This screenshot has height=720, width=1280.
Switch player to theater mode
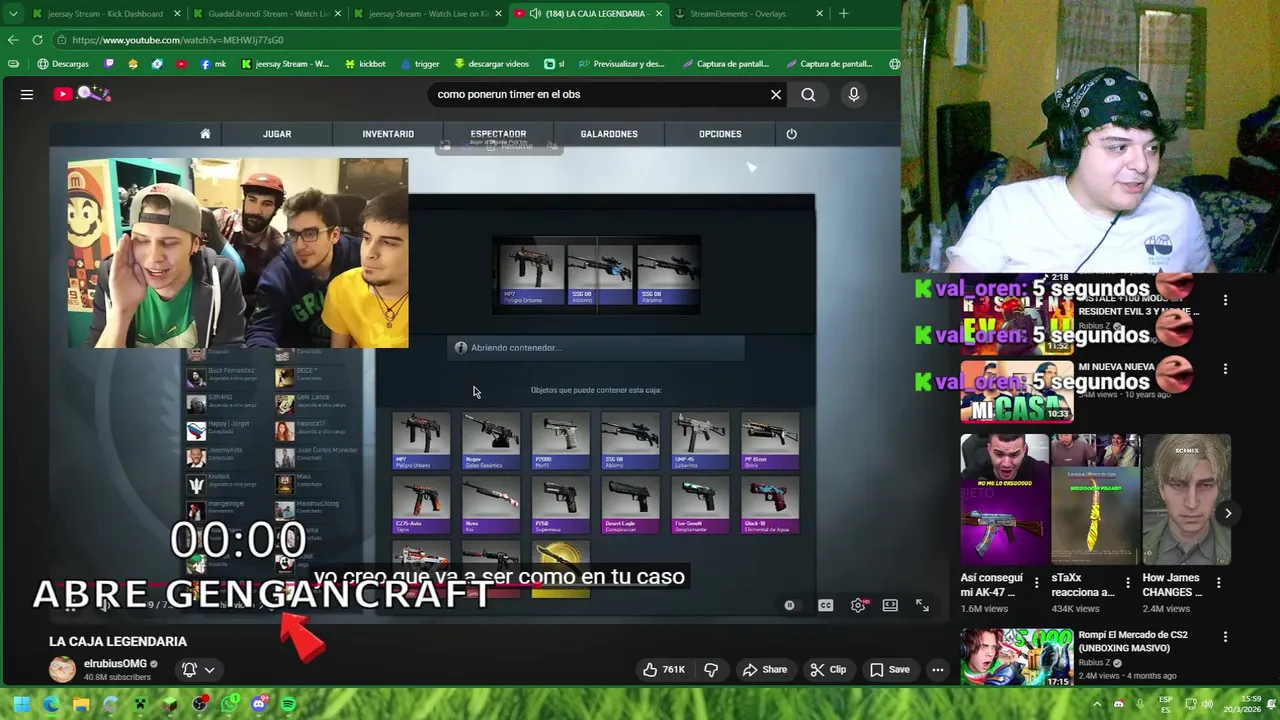pos(890,605)
